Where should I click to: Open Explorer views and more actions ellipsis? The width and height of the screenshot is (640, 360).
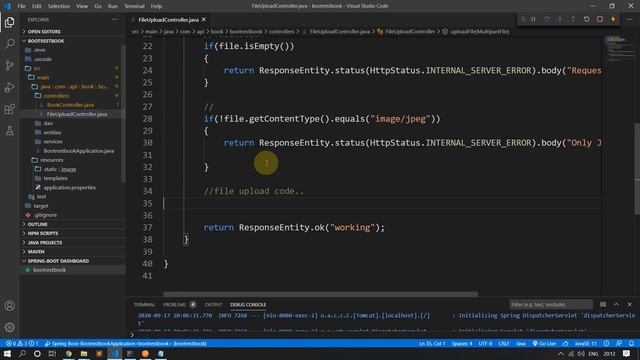pos(115,20)
